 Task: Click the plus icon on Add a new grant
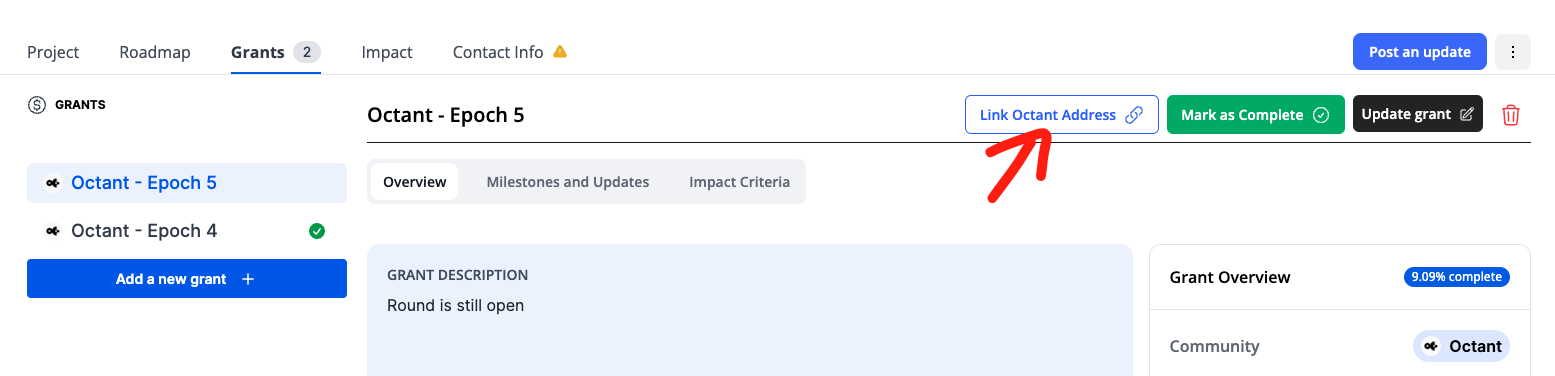tap(248, 279)
